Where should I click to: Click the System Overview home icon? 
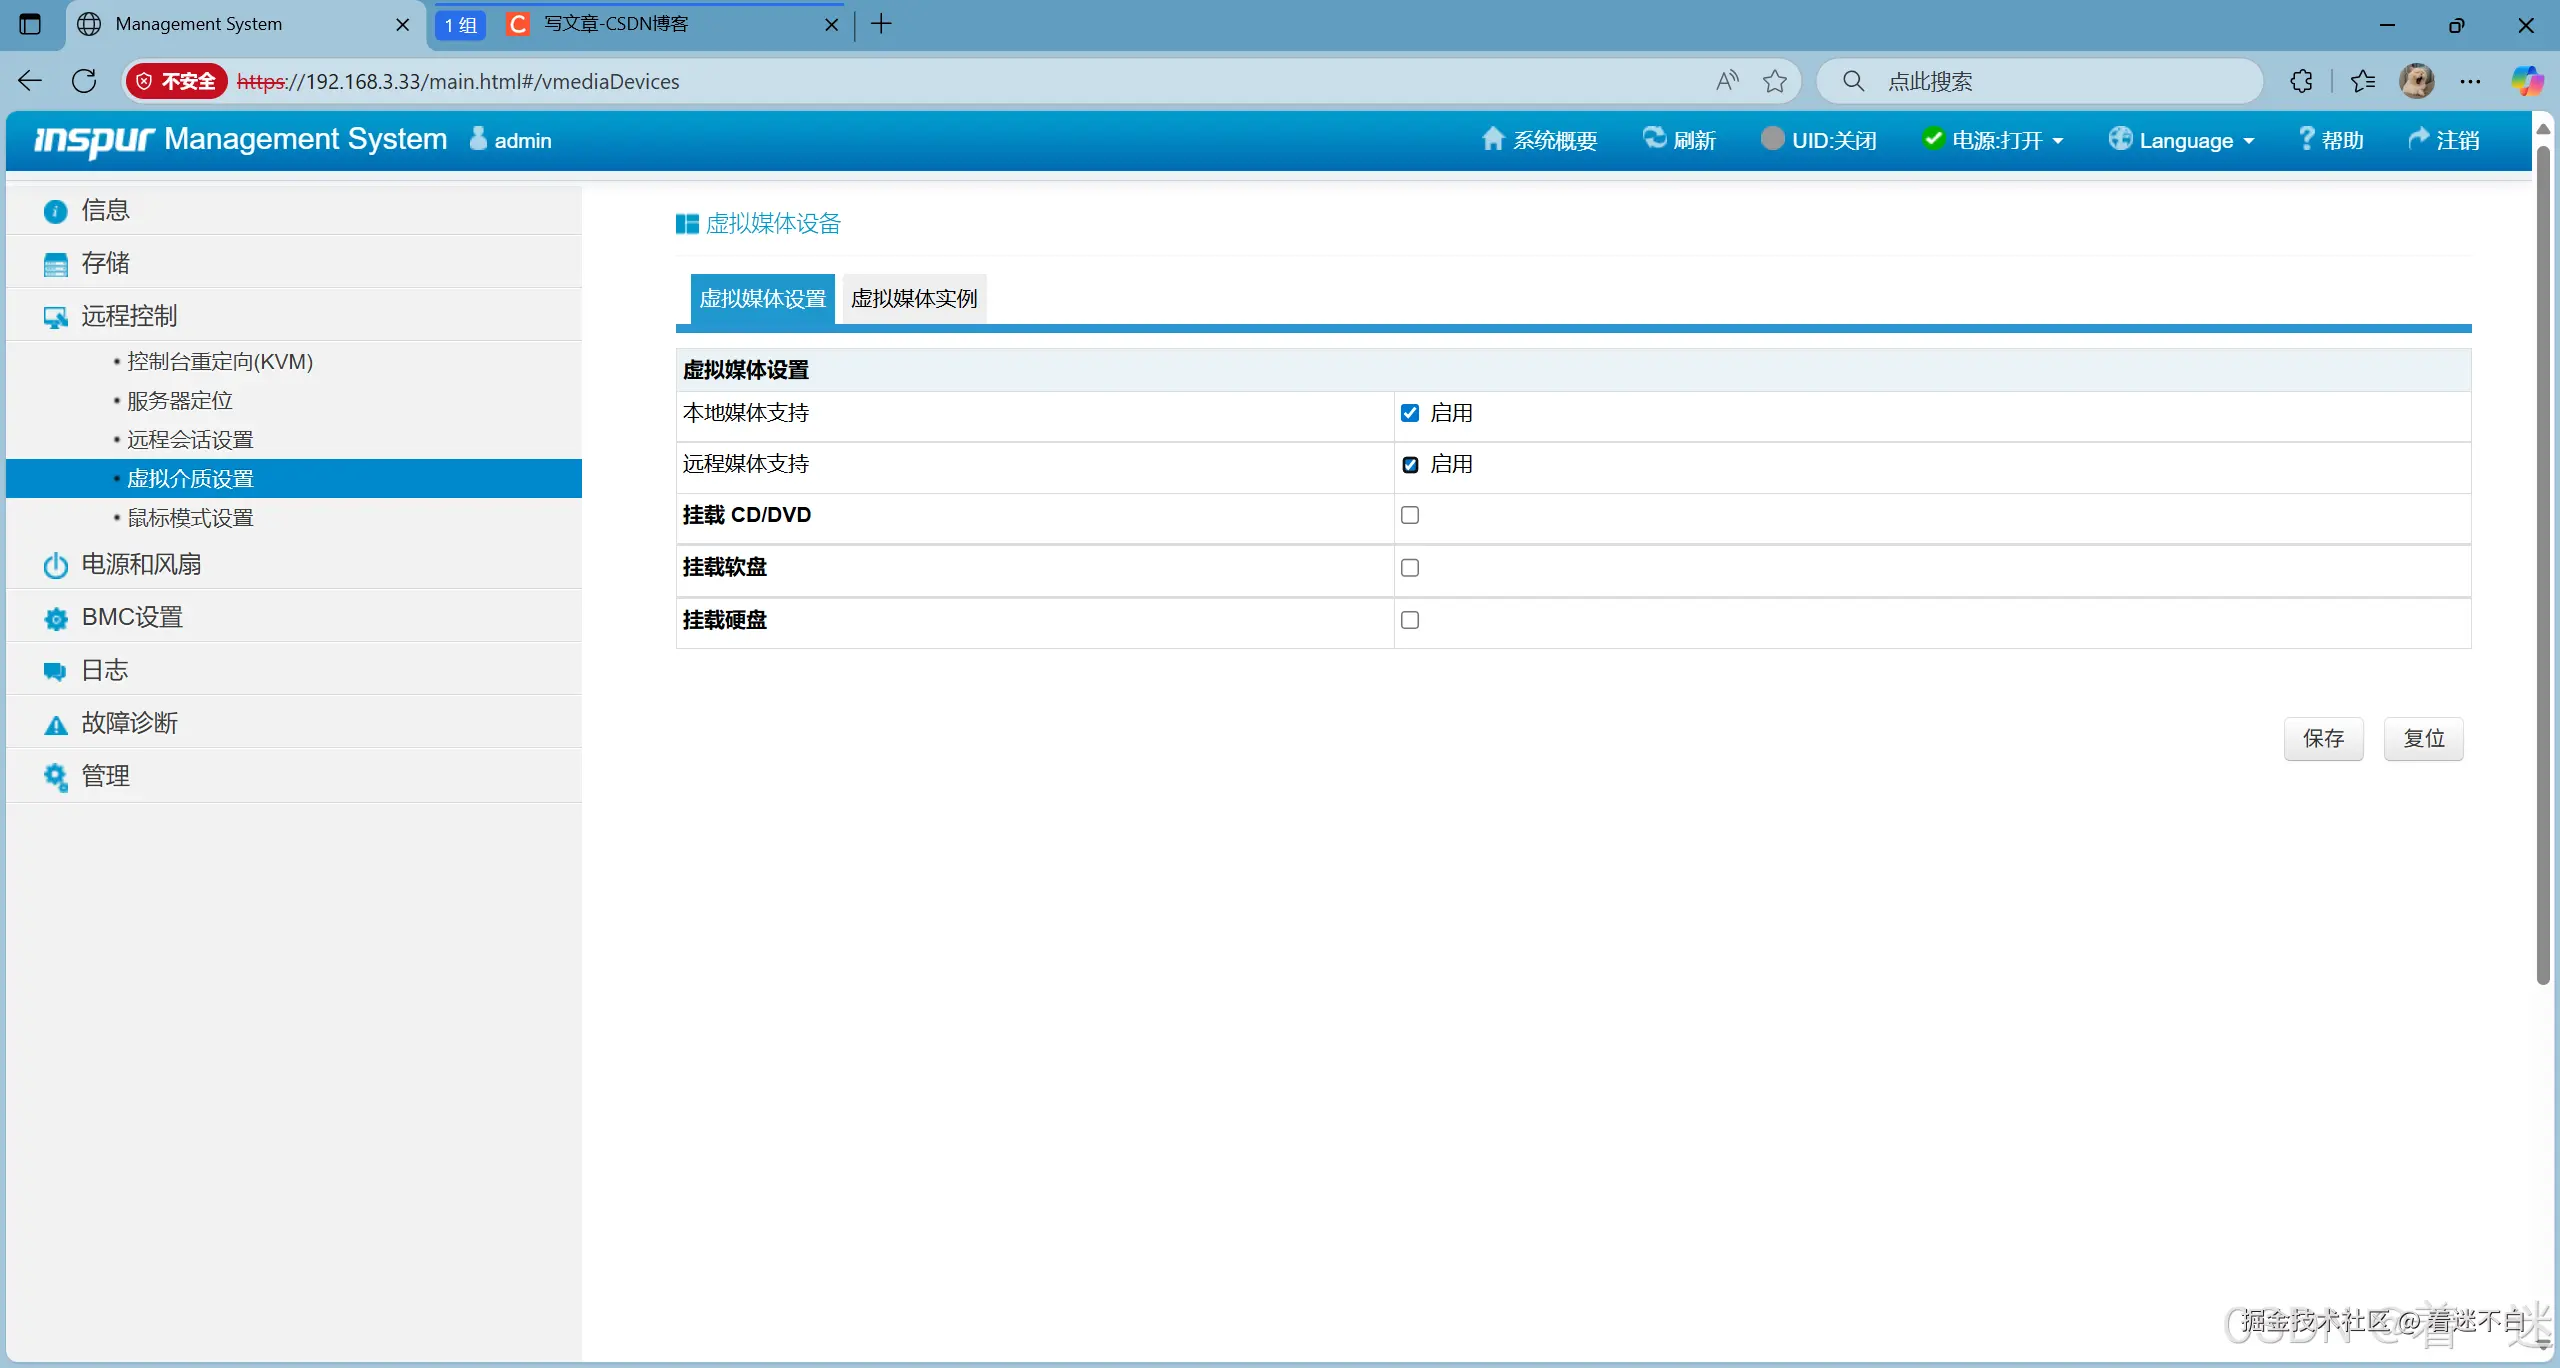pyautogui.click(x=1492, y=139)
